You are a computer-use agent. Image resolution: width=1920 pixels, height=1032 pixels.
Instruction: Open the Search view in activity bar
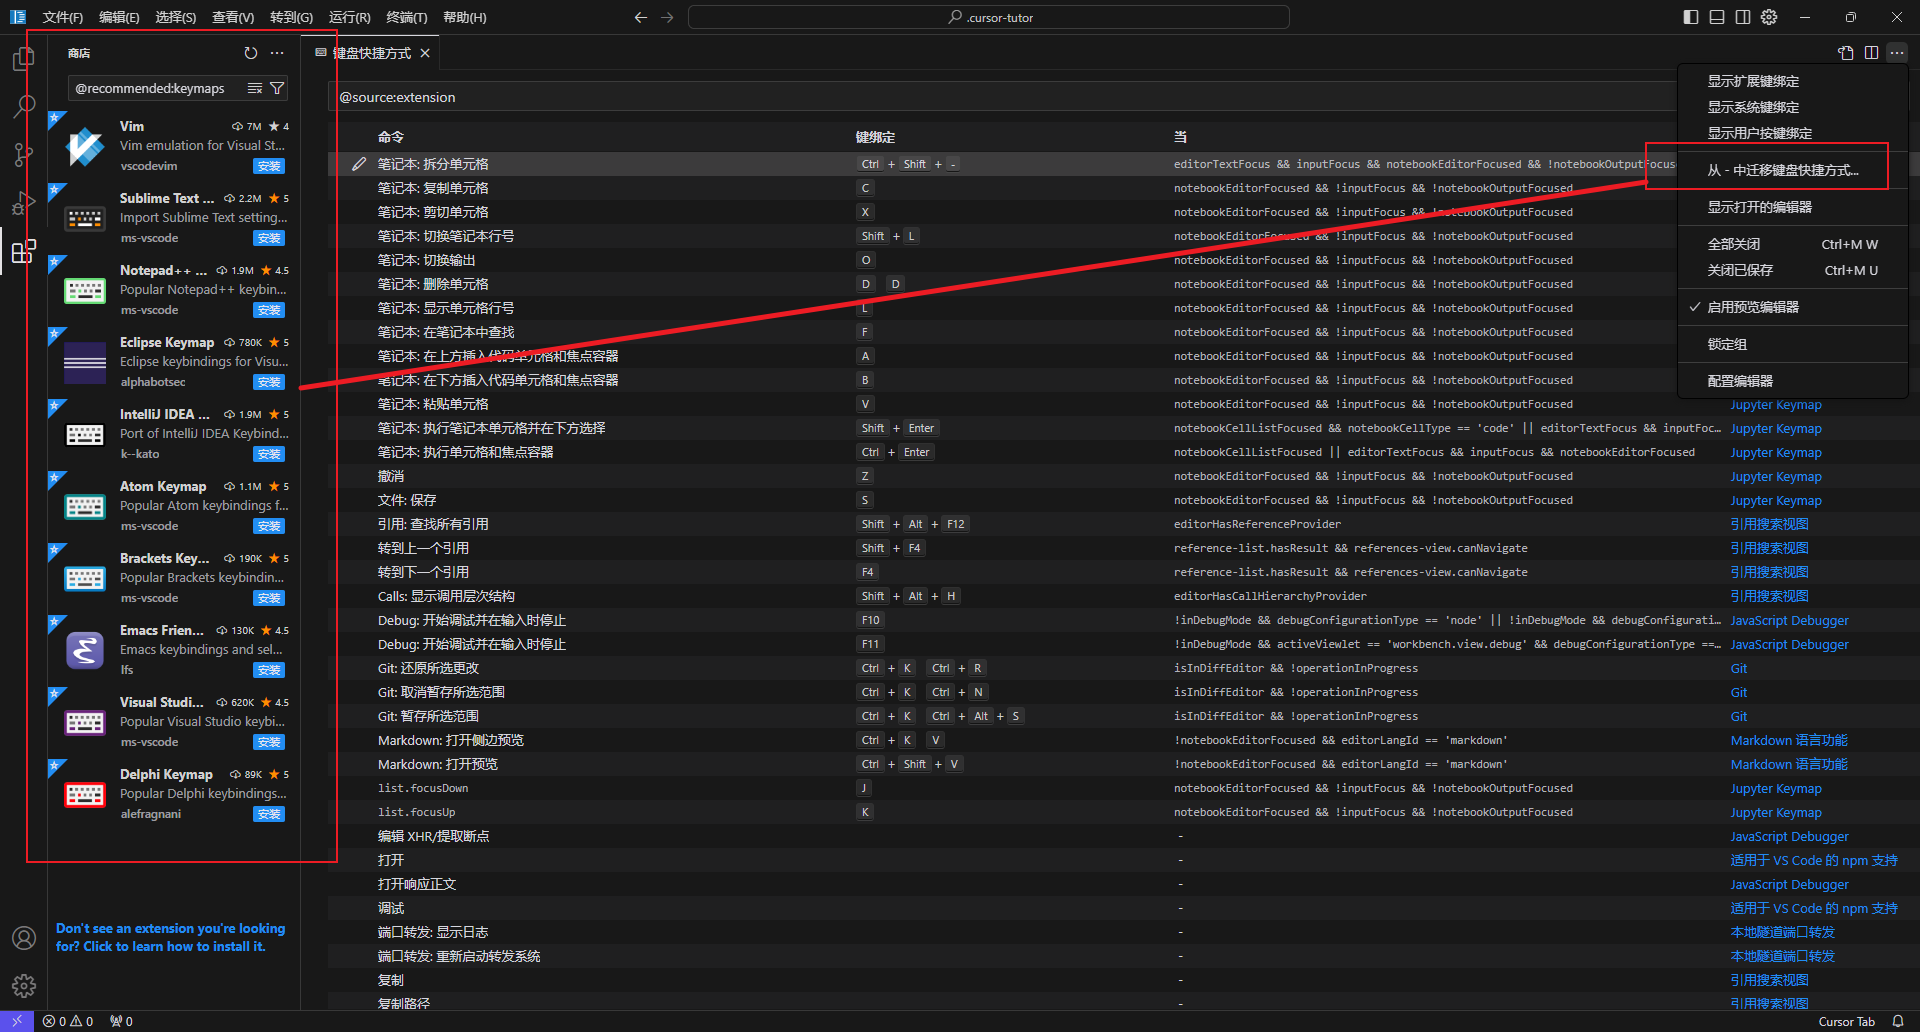pyautogui.click(x=24, y=106)
